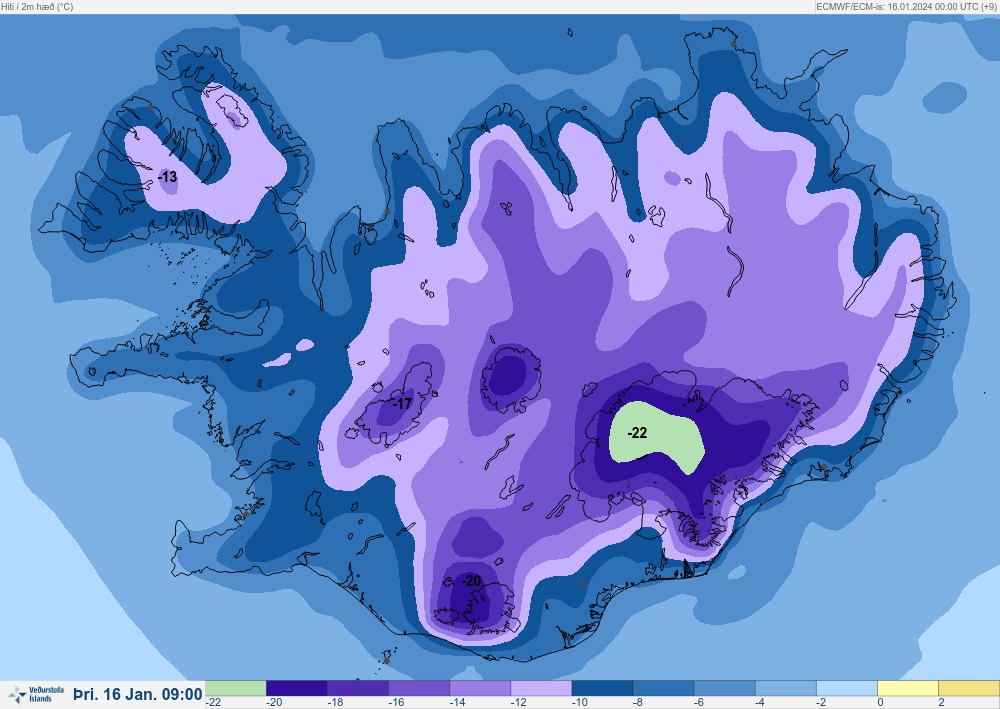Click the -20 temperature label in the south
Screen dimensions: 1000x709
pyautogui.click(x=471, y=581)
